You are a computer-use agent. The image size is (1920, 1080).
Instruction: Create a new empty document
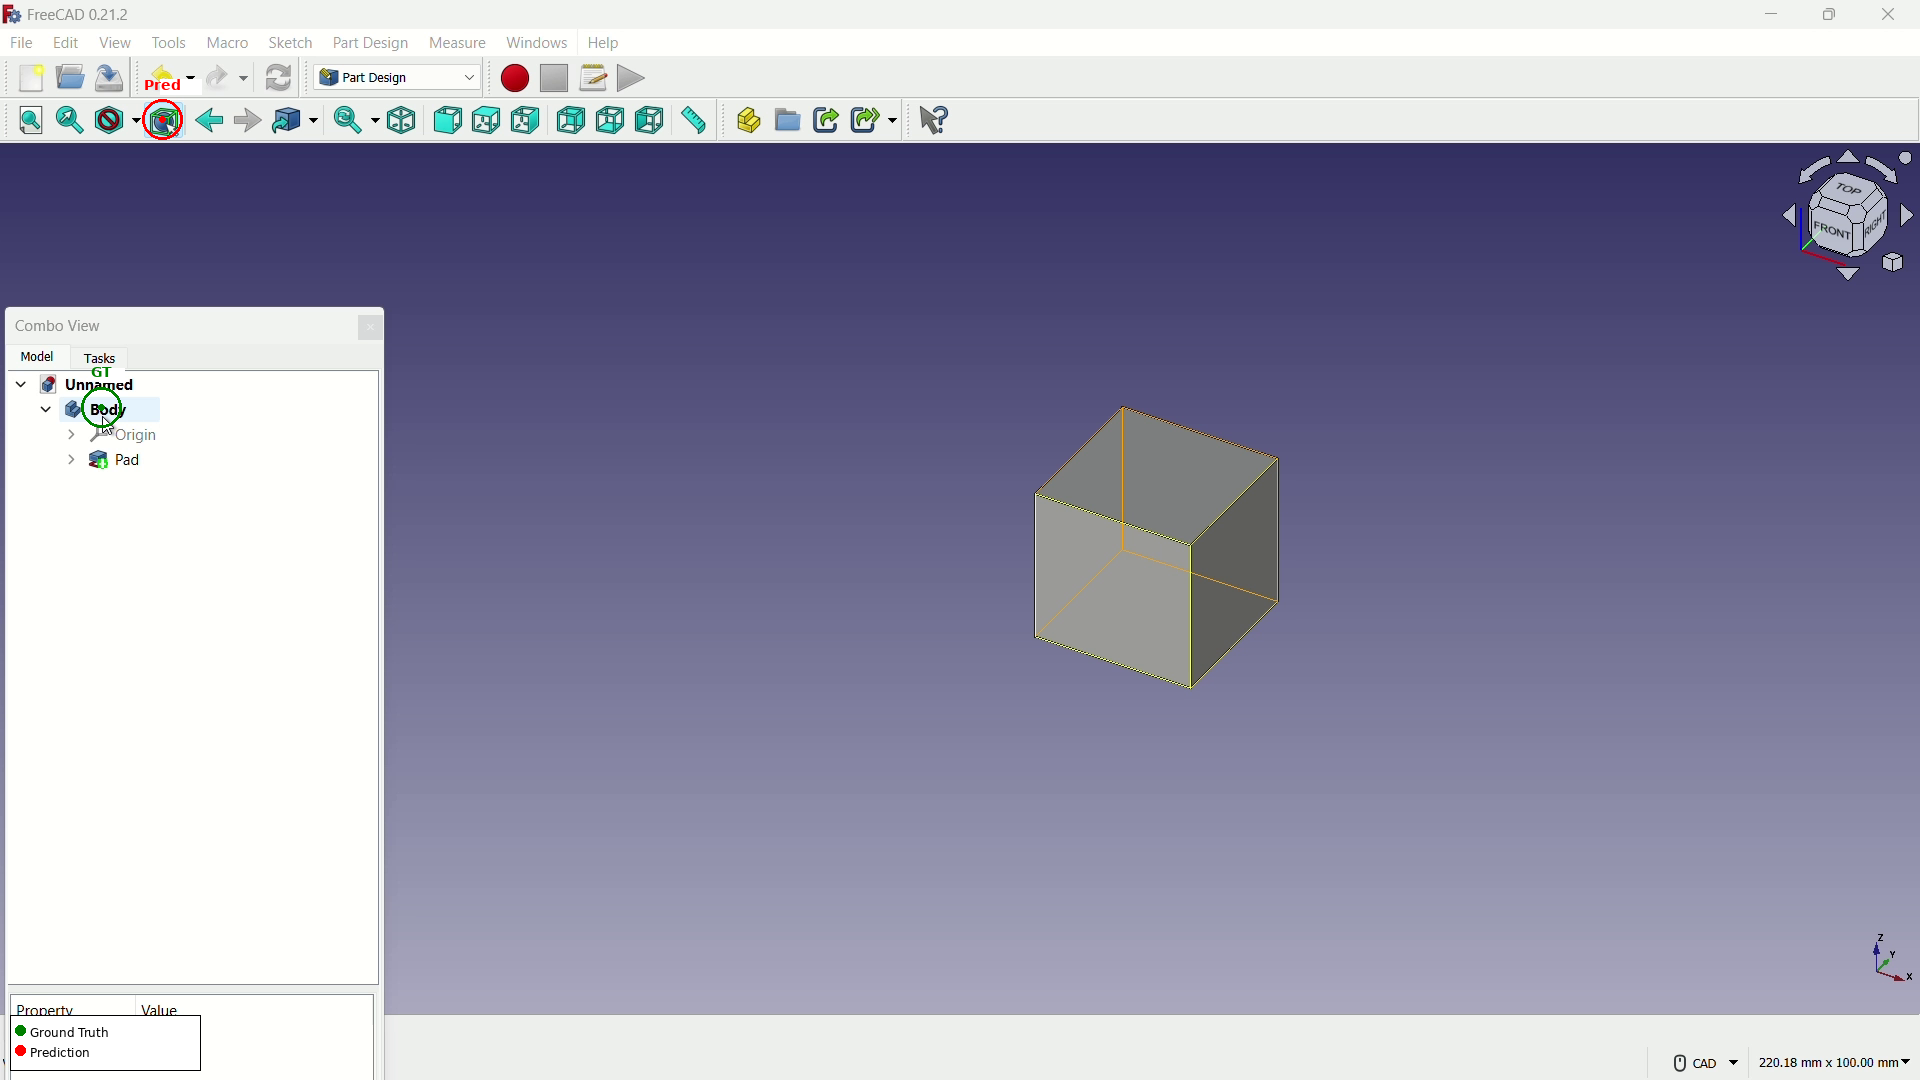pyautogui.click(x=31, y=78)
